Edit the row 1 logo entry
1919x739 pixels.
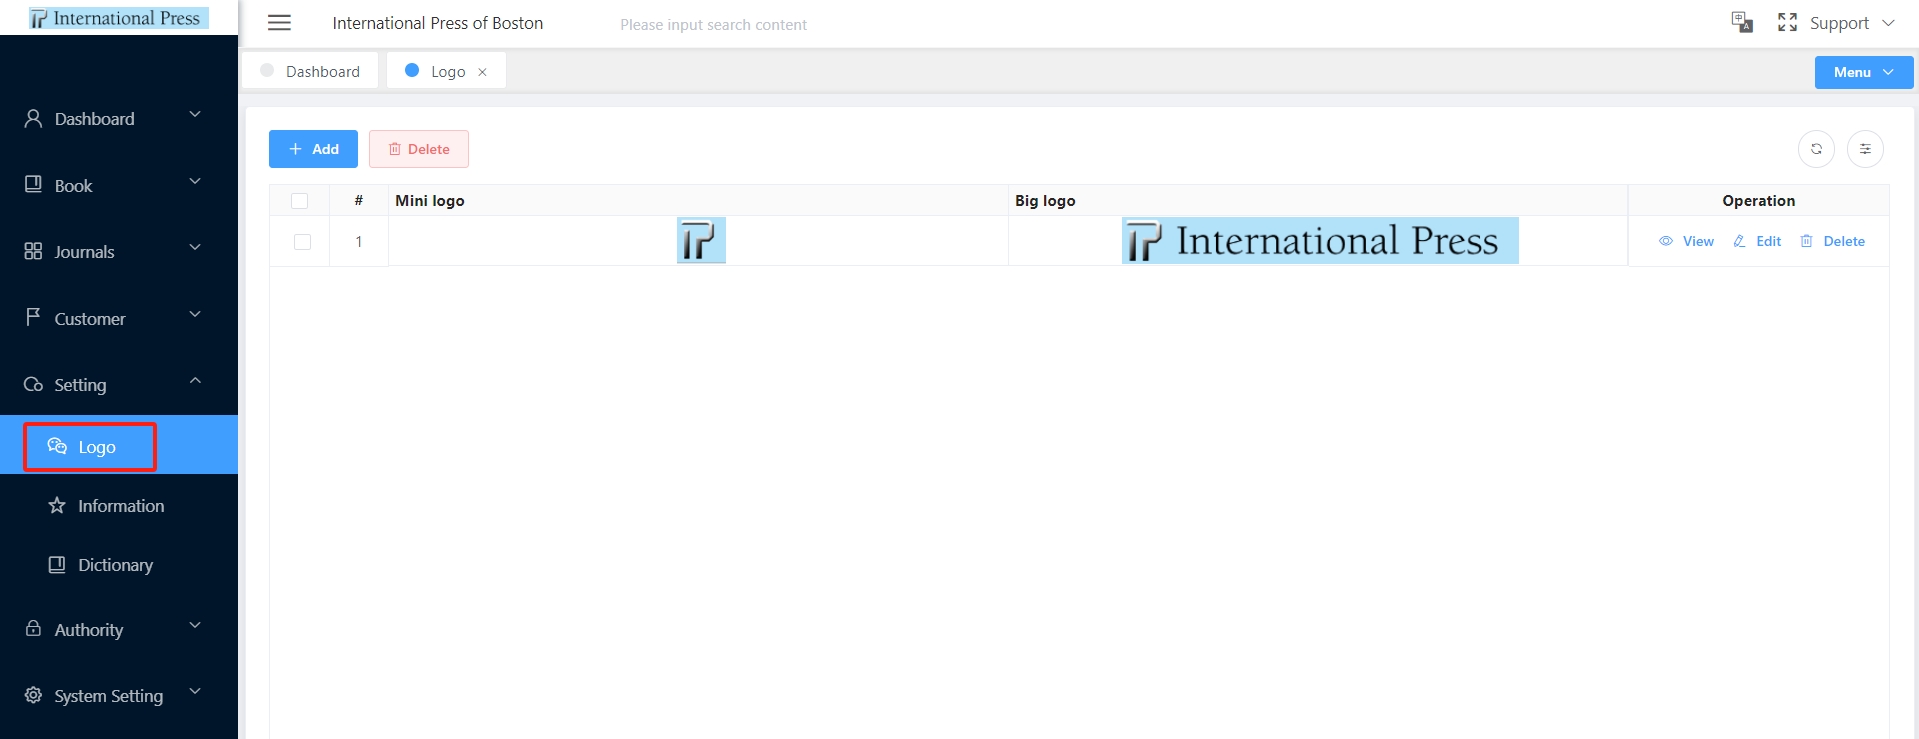click(x=1757, y=241)
